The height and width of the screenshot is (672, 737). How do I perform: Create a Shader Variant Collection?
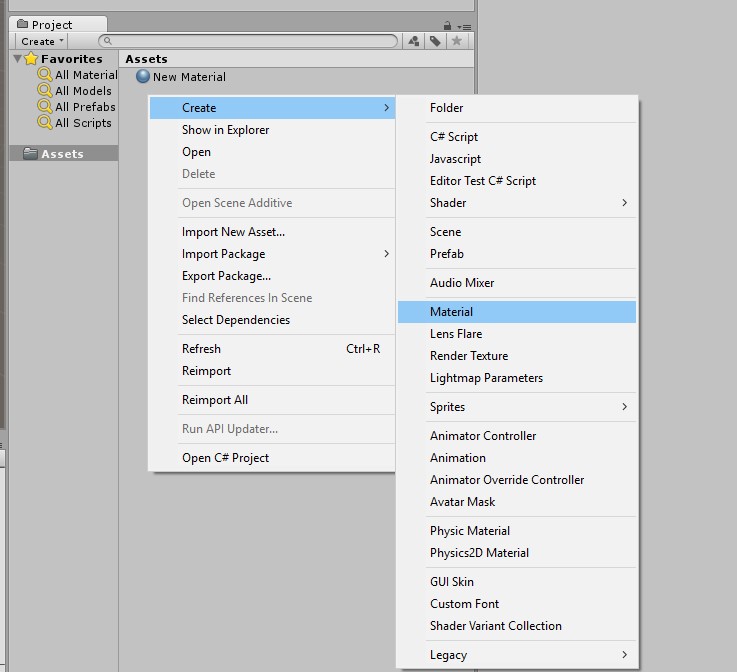(x=517, y=626)
